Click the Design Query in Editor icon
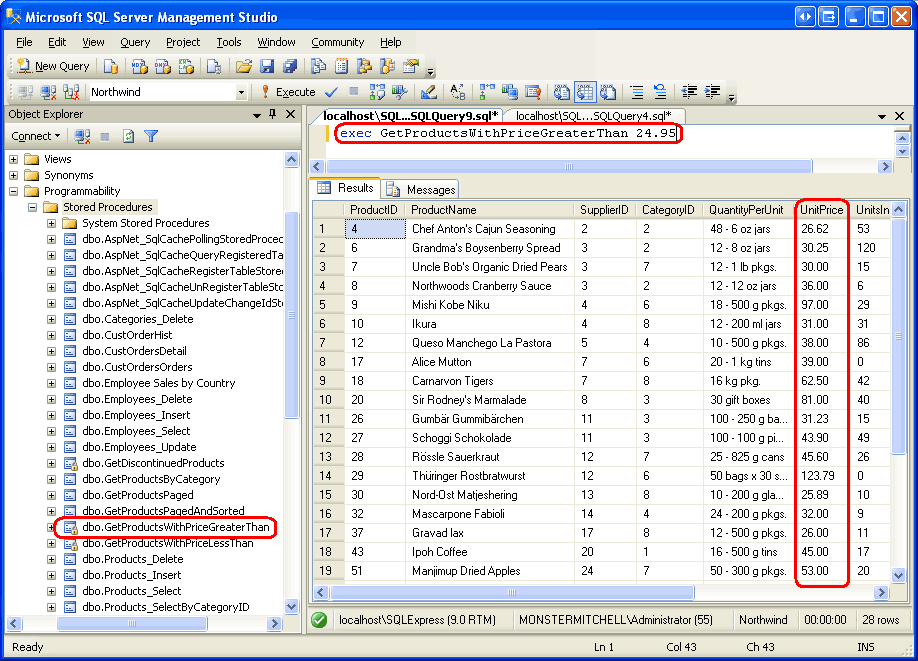Viewport: 918px width, 661px height. [428, 92]
